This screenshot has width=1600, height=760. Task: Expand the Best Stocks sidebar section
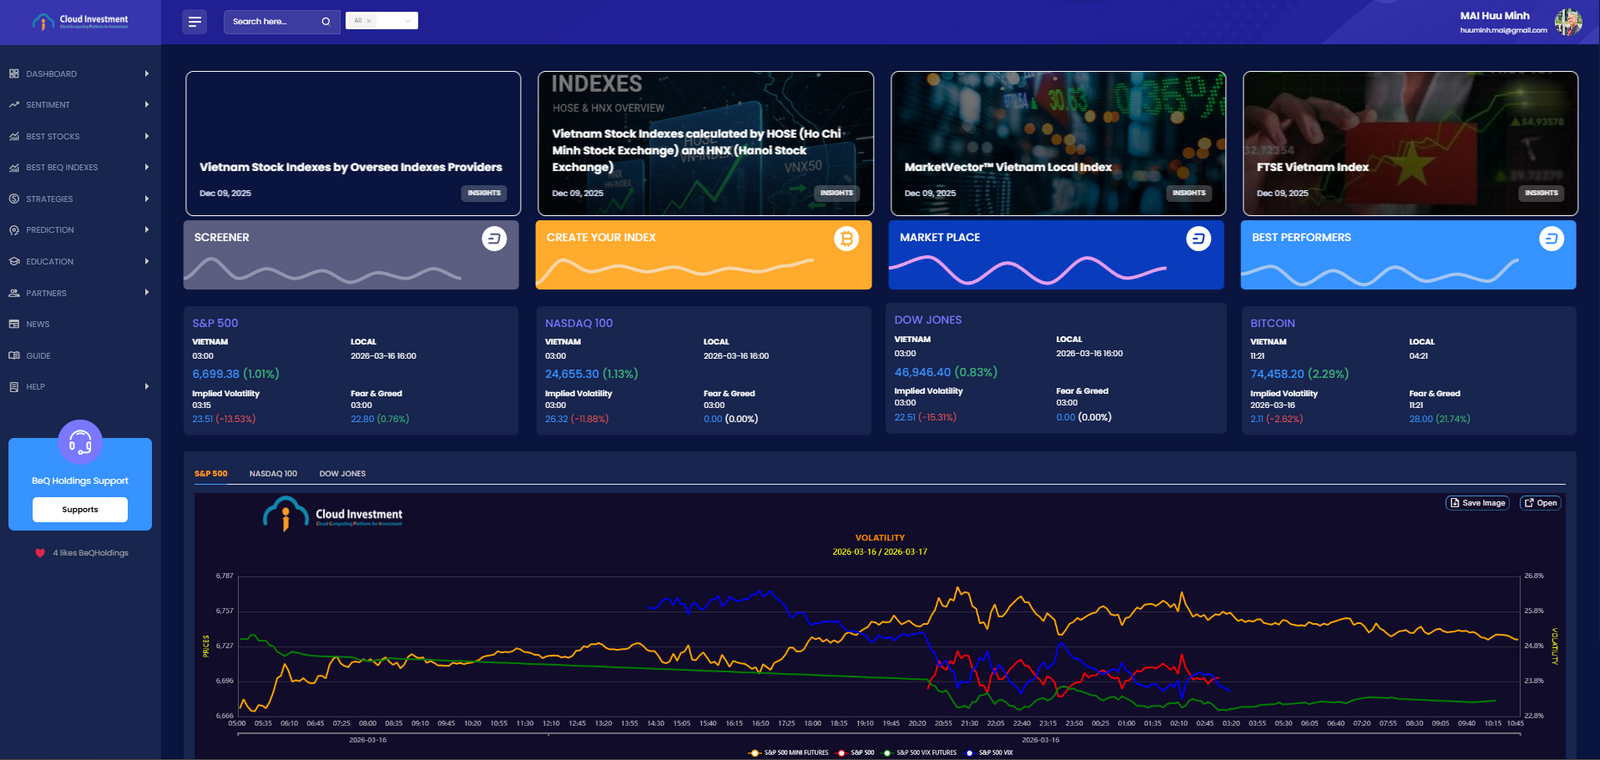pos(80,137)
